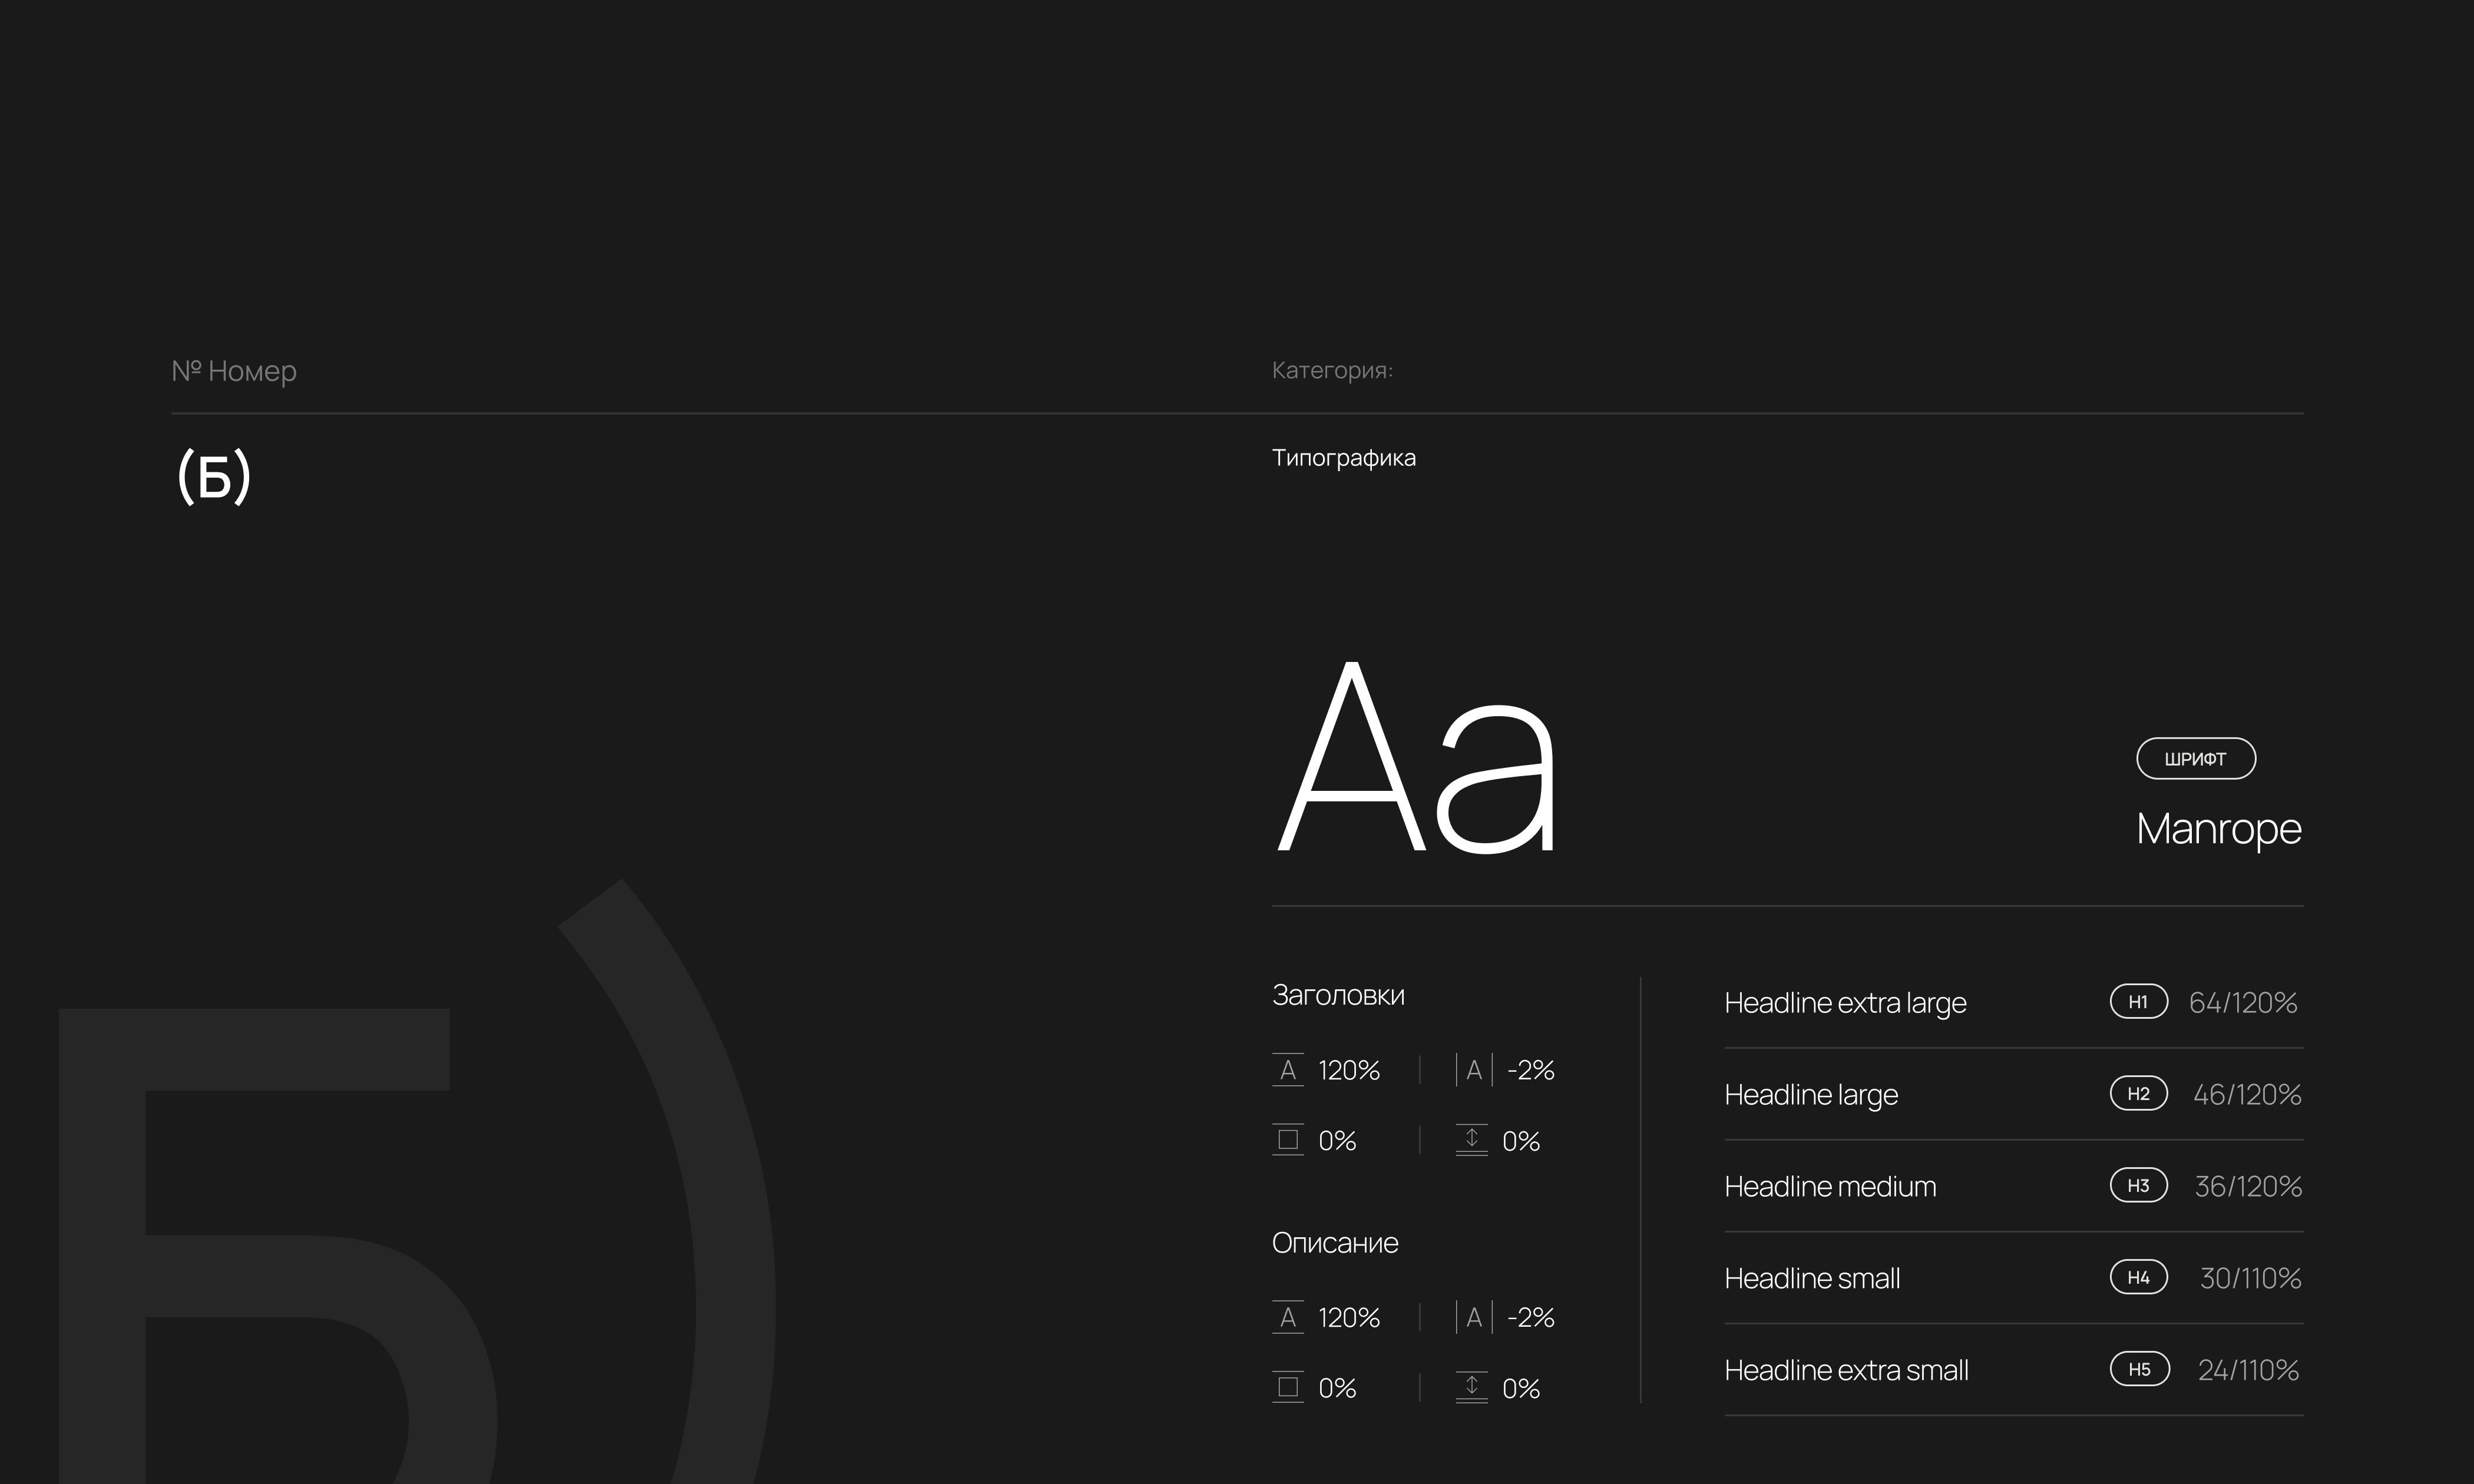Click the H5 badge

click(x=2139, y=1369)
